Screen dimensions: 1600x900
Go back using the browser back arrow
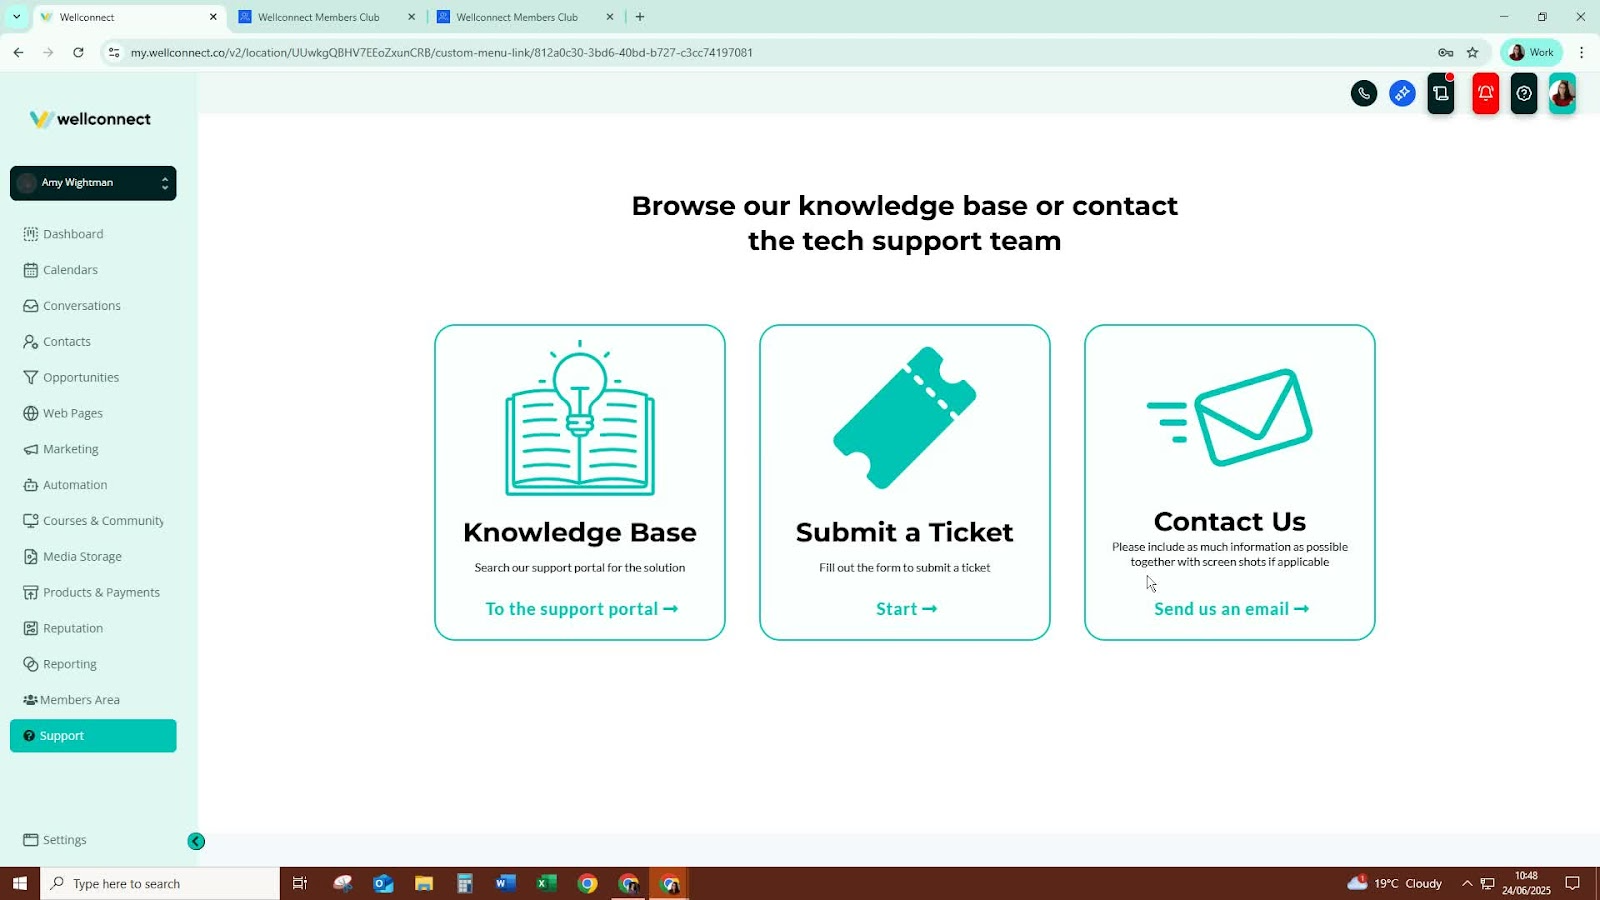[x=18, y=52]
